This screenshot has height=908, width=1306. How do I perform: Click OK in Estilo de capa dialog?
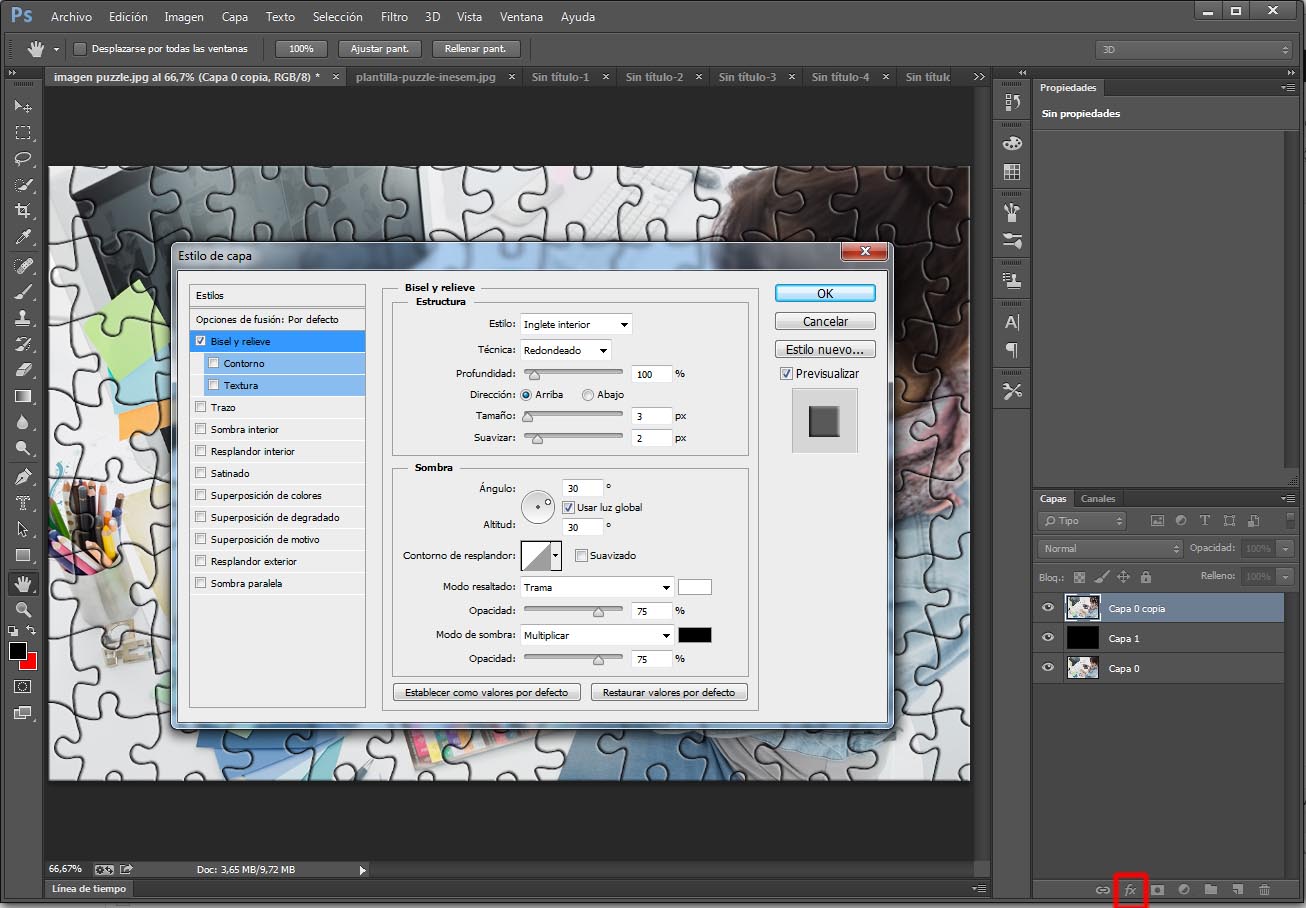825,294
